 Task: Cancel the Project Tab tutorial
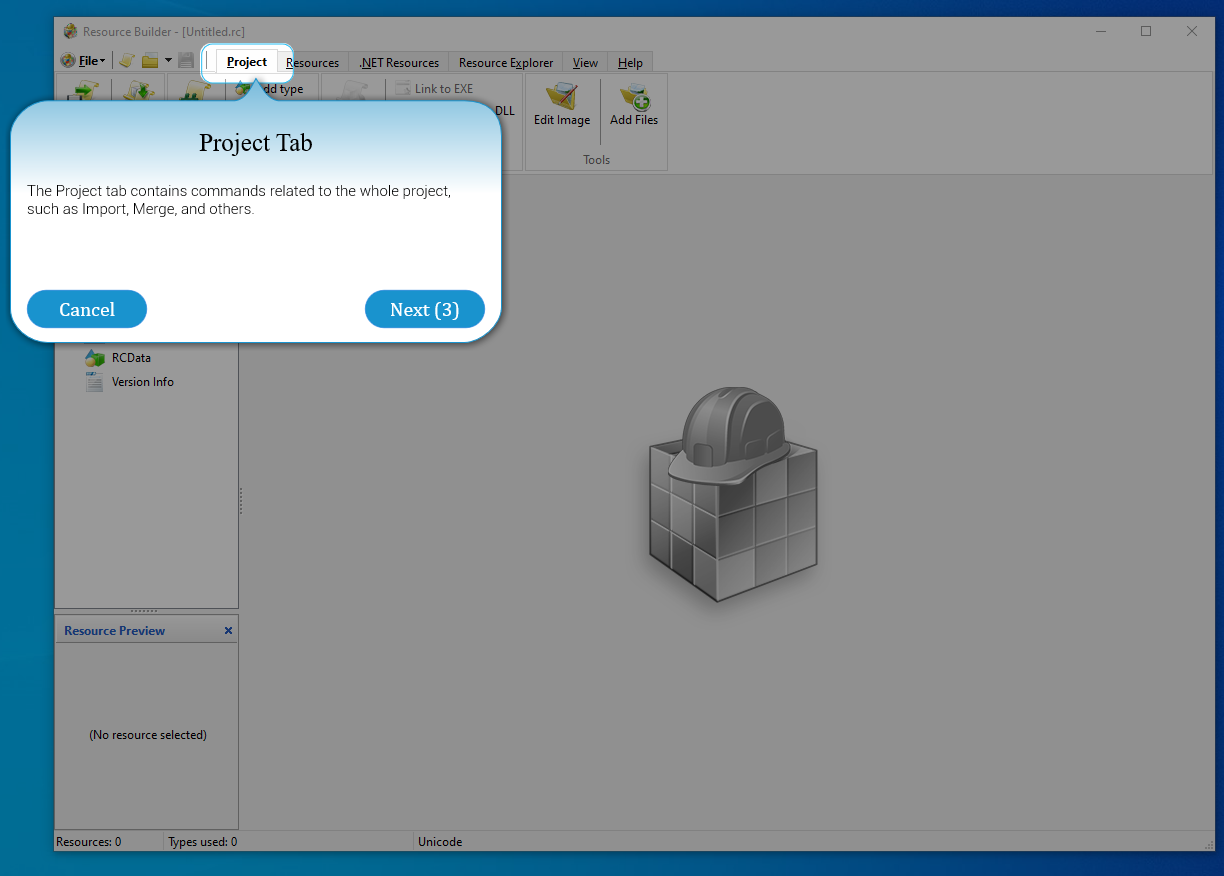(87, 310)
